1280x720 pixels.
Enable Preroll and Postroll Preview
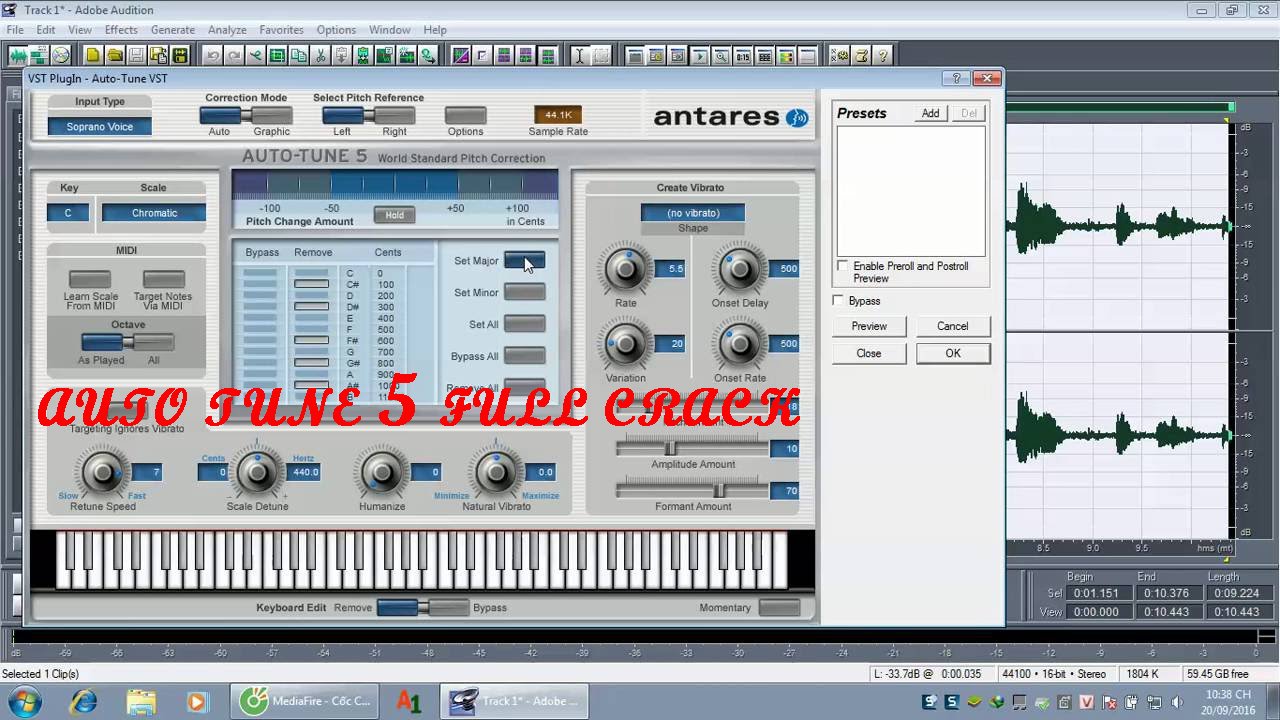(x=843, y=266)
